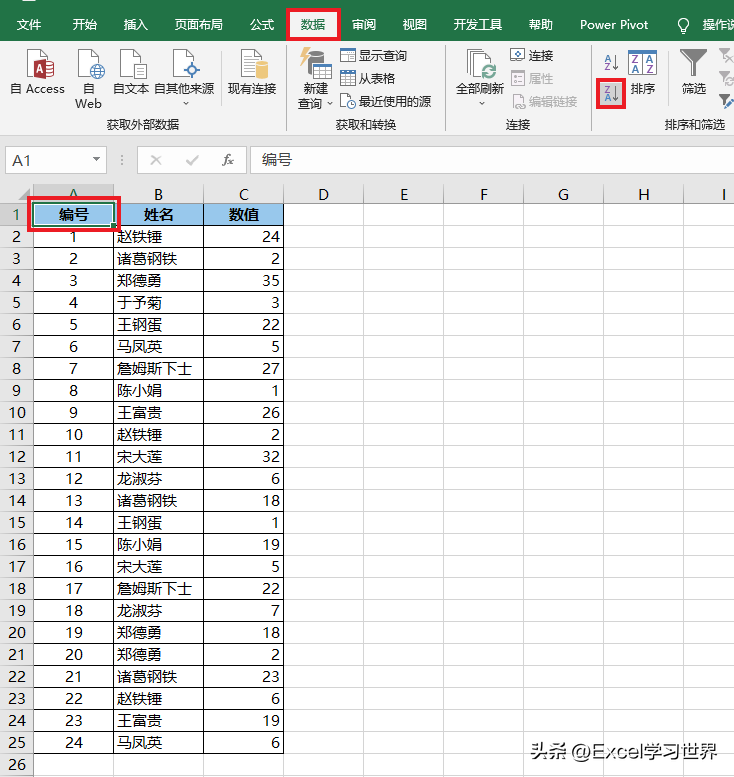The image size is (734, 777).
Task: Switch to the Developer (开发工具) tab
Action: click(478, 25)
